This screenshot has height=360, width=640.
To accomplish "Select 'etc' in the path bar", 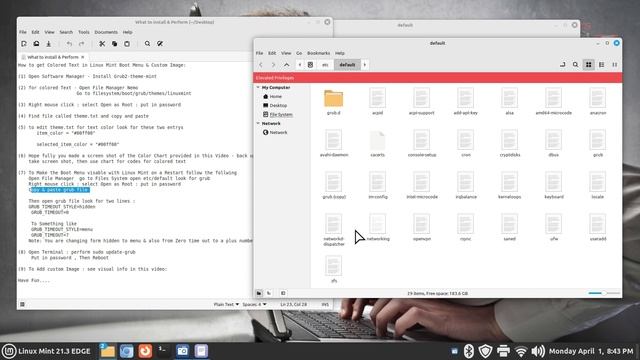I will (325, 65).
